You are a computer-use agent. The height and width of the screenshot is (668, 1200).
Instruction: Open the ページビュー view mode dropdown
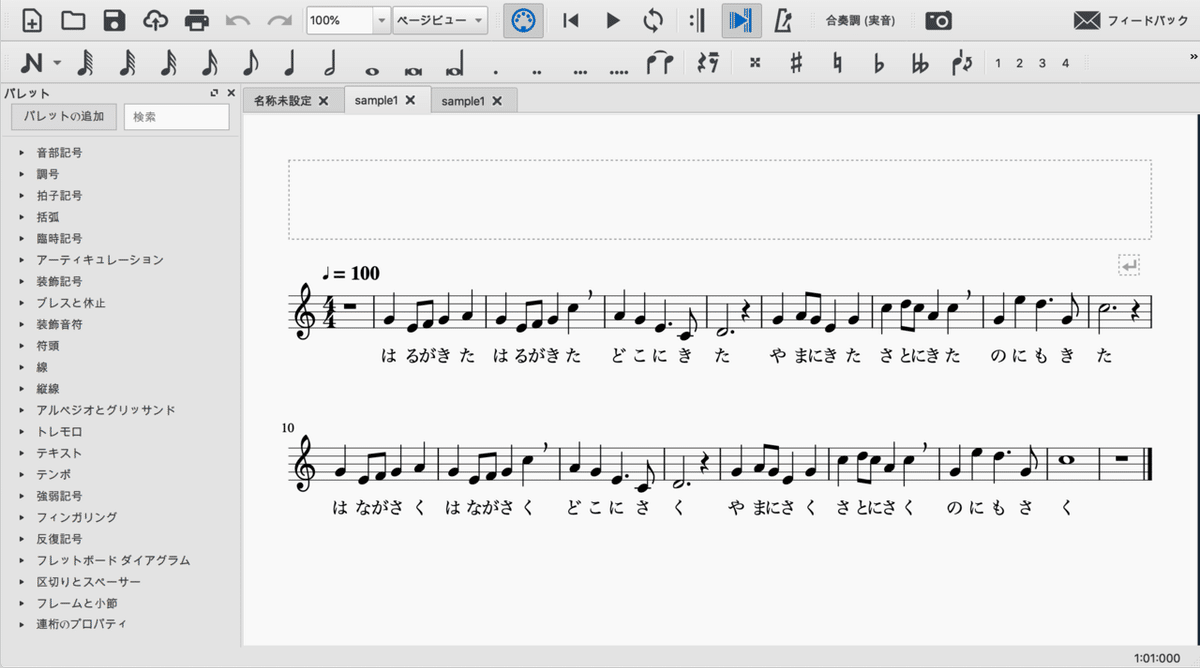click(440, 20)
